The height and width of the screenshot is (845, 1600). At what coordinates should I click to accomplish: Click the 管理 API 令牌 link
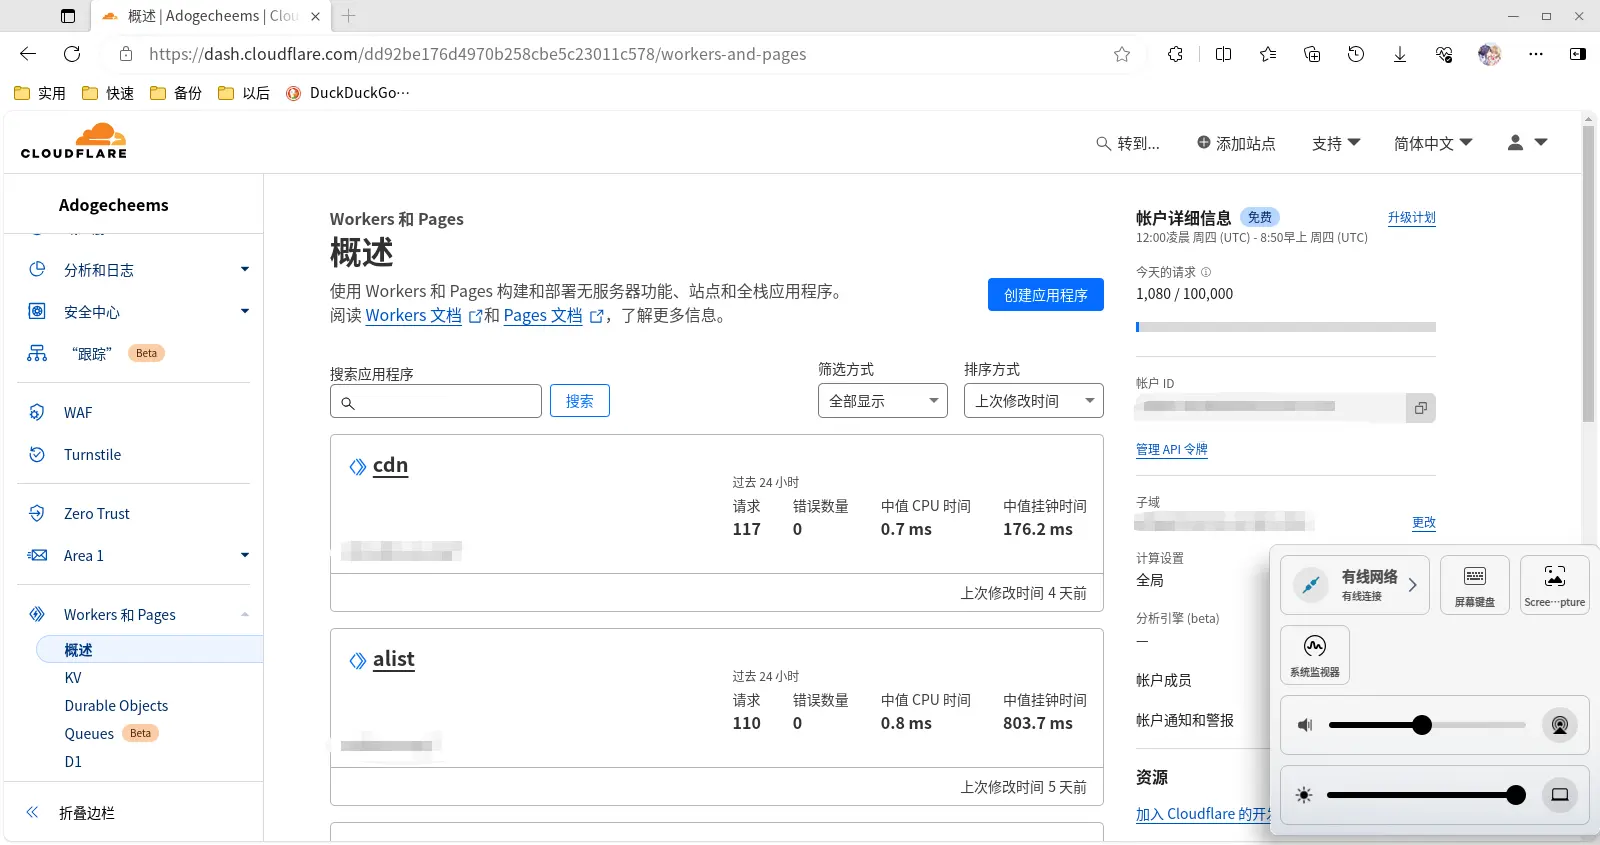click(1172, 450)
